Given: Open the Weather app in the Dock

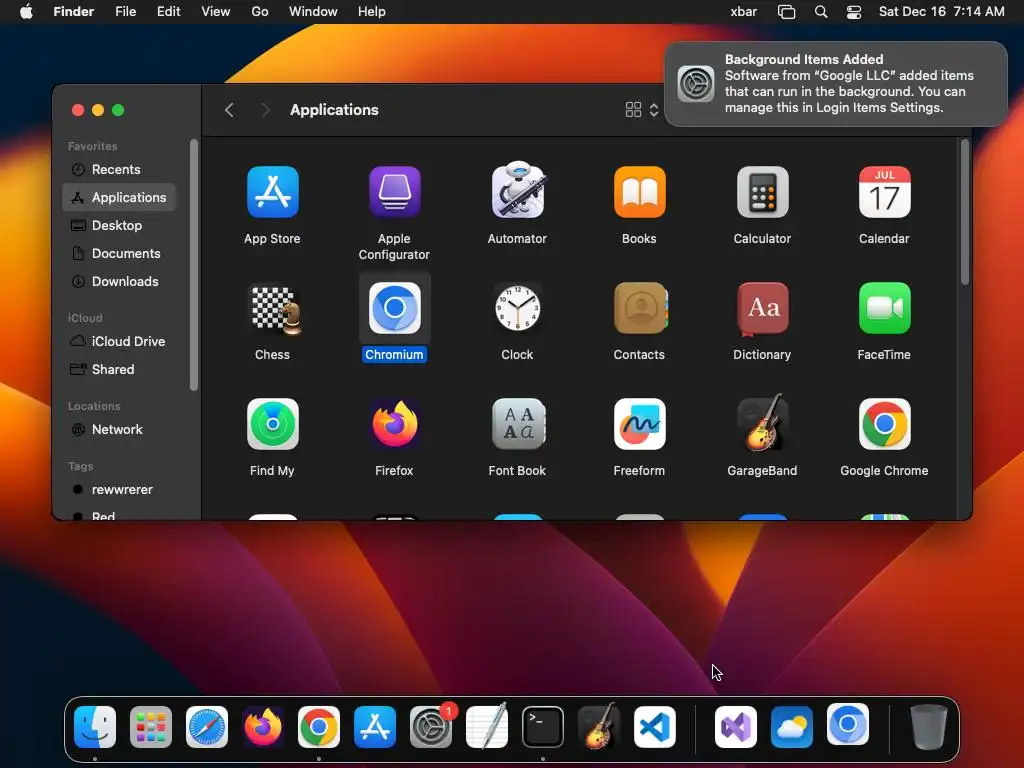Looking at the screenshot, I should click(792, 727).
